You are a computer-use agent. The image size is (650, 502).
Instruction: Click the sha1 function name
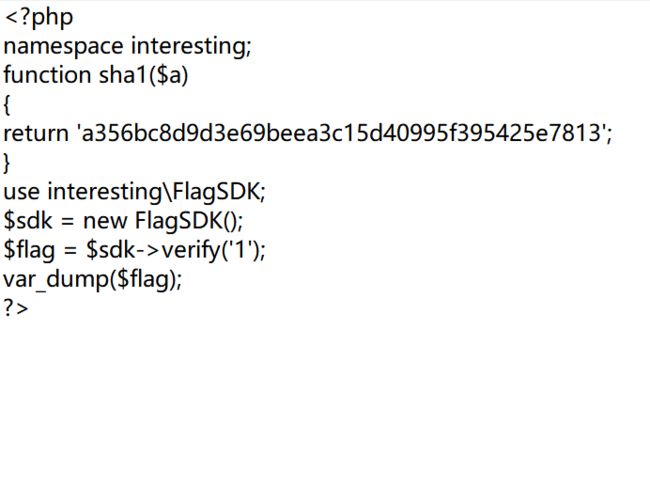(123, 75)
